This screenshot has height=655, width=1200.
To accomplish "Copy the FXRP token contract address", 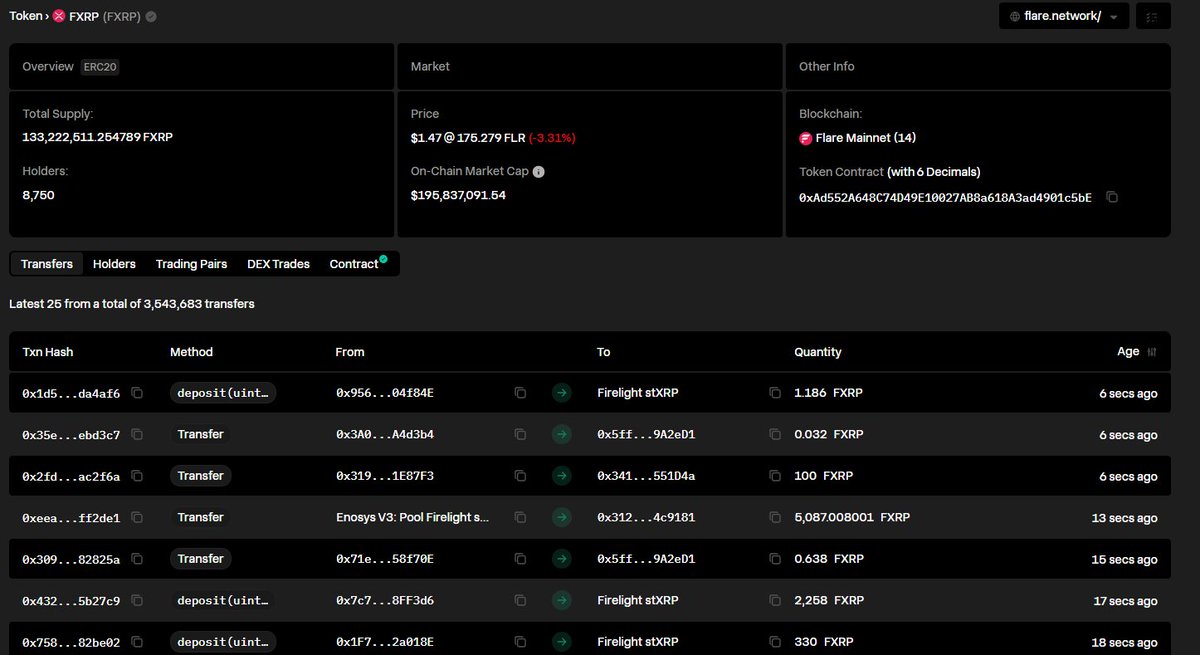I will pyautogui.click(x=1112, y=197).
